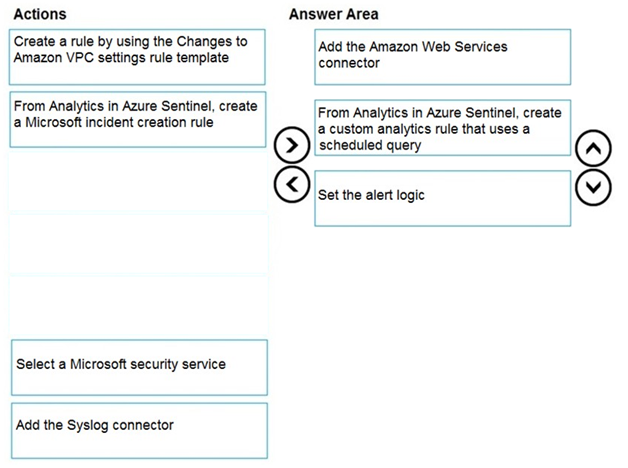Select the custom analytics rule scheduled query answer
The image size is (628, 468).
(443, 128)
